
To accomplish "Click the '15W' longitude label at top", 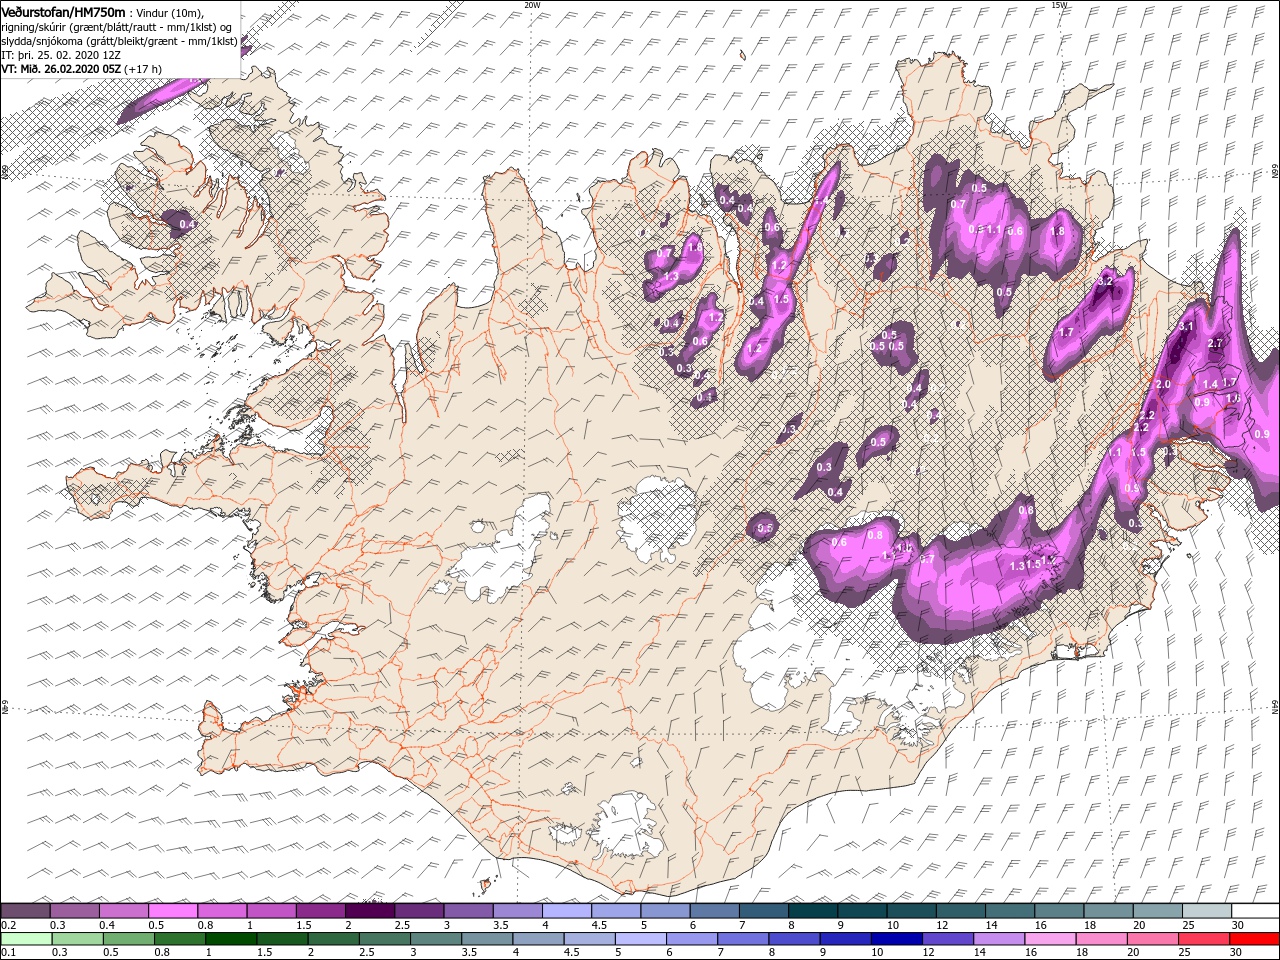I will (1059, 4).
